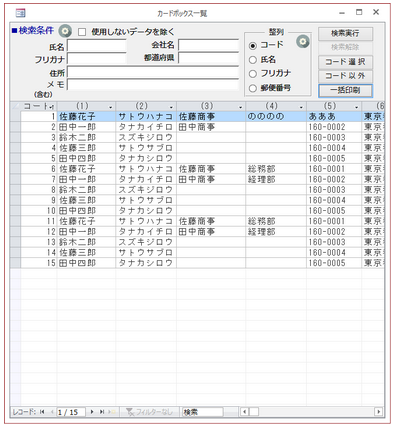Click 一括印刷 button

click(345, 90)
